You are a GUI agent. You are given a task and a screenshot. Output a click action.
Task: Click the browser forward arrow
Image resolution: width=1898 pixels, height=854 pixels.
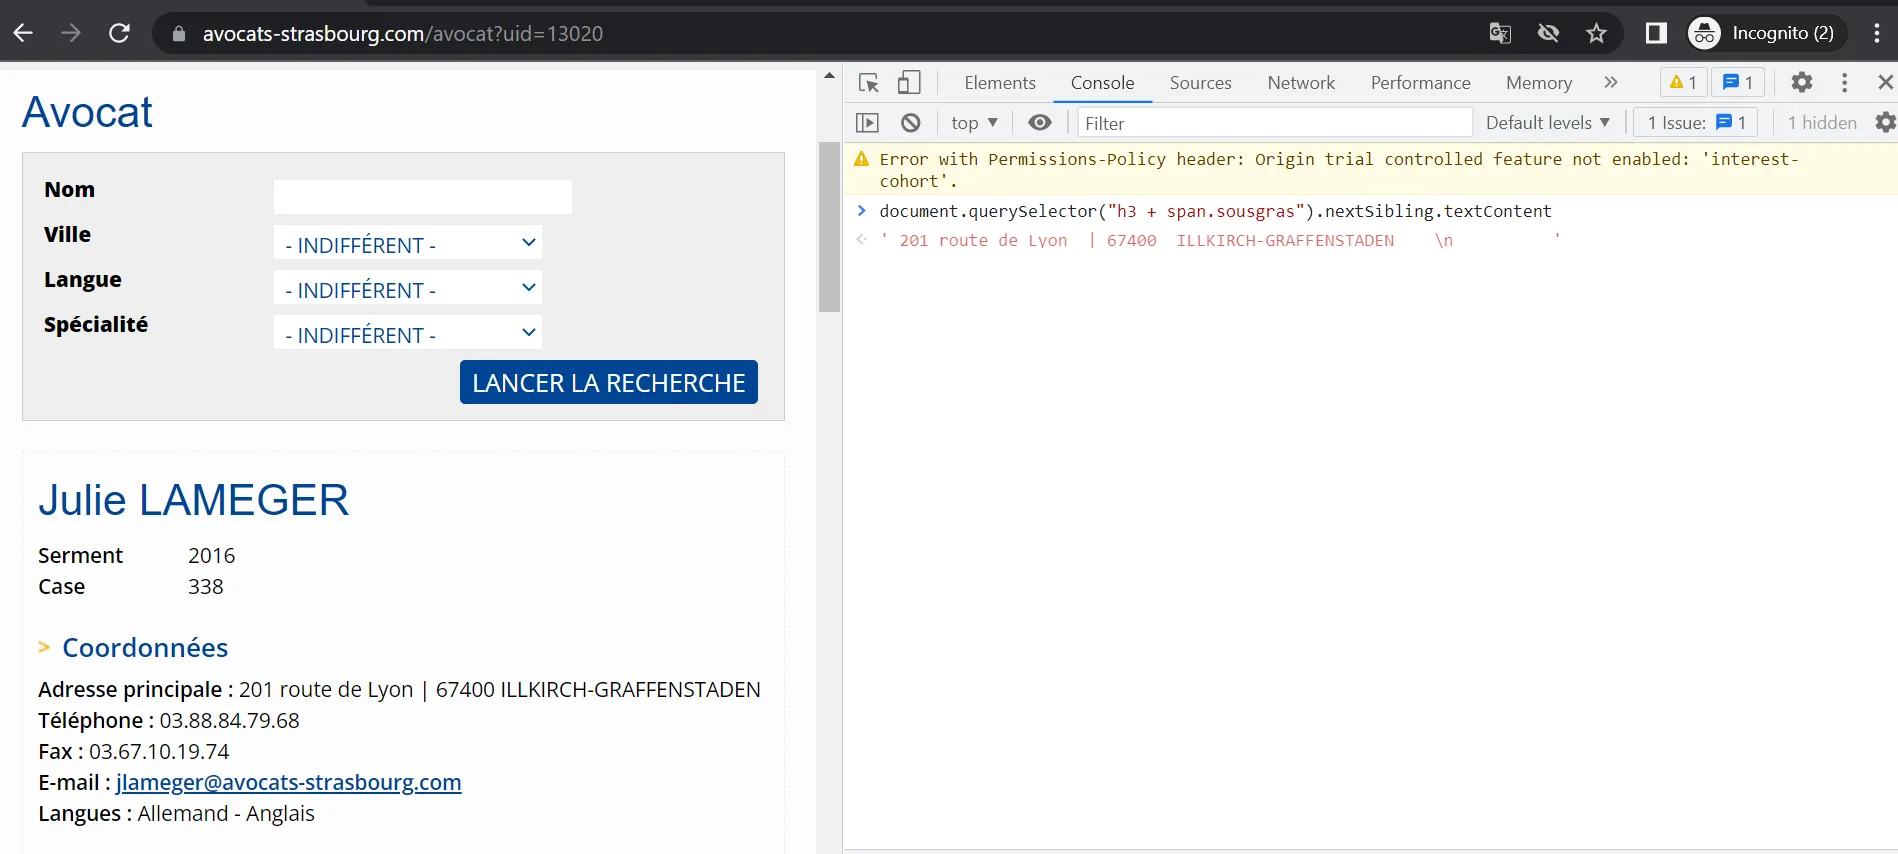click(x=71, y=33)
